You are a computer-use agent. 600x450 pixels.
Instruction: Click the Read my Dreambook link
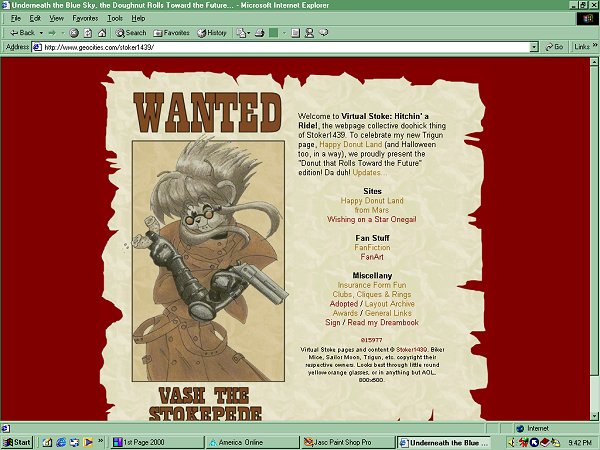(383, 323)
